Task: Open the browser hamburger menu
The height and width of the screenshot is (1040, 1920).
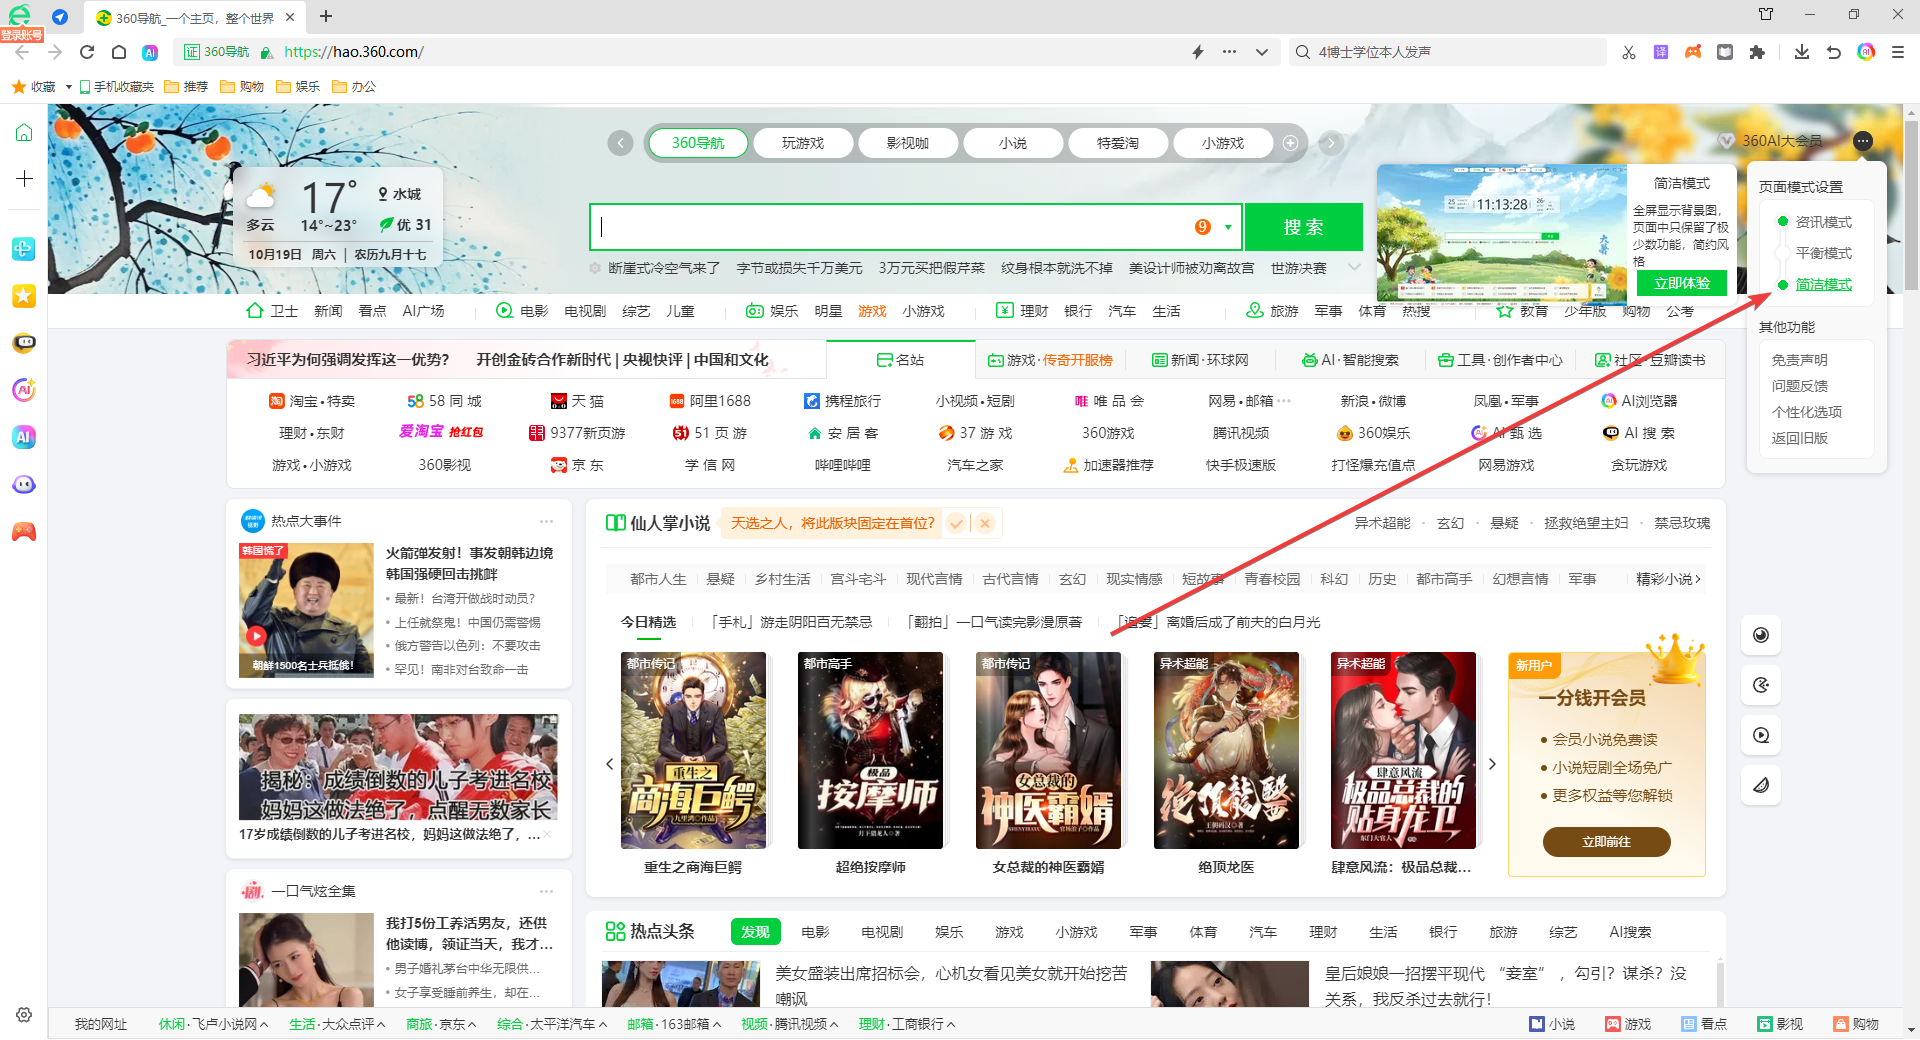Action: 1898,52
